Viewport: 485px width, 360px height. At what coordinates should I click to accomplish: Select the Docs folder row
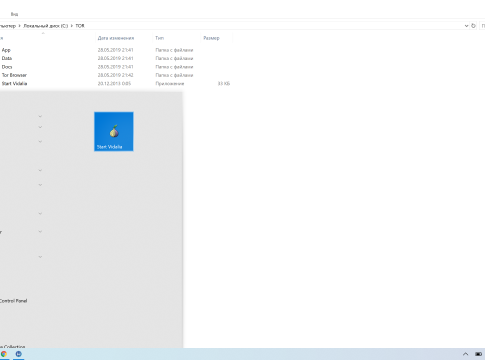pos(115,67)
